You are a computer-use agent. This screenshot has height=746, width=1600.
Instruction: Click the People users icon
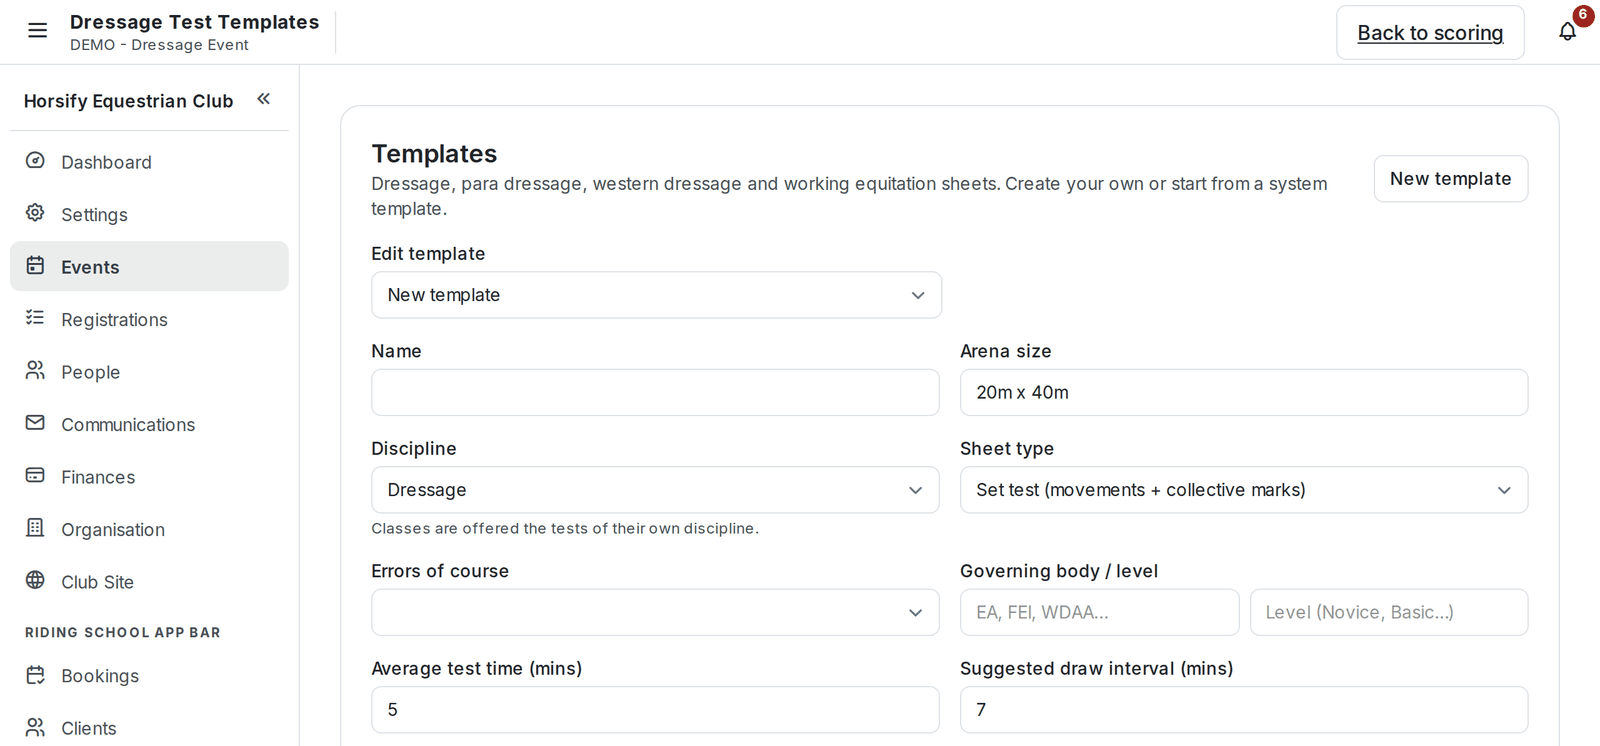35,371
